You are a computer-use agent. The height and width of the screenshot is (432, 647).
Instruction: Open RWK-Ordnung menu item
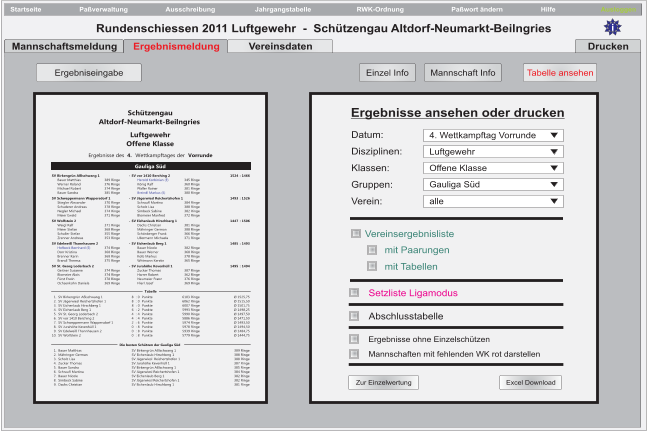380,9
